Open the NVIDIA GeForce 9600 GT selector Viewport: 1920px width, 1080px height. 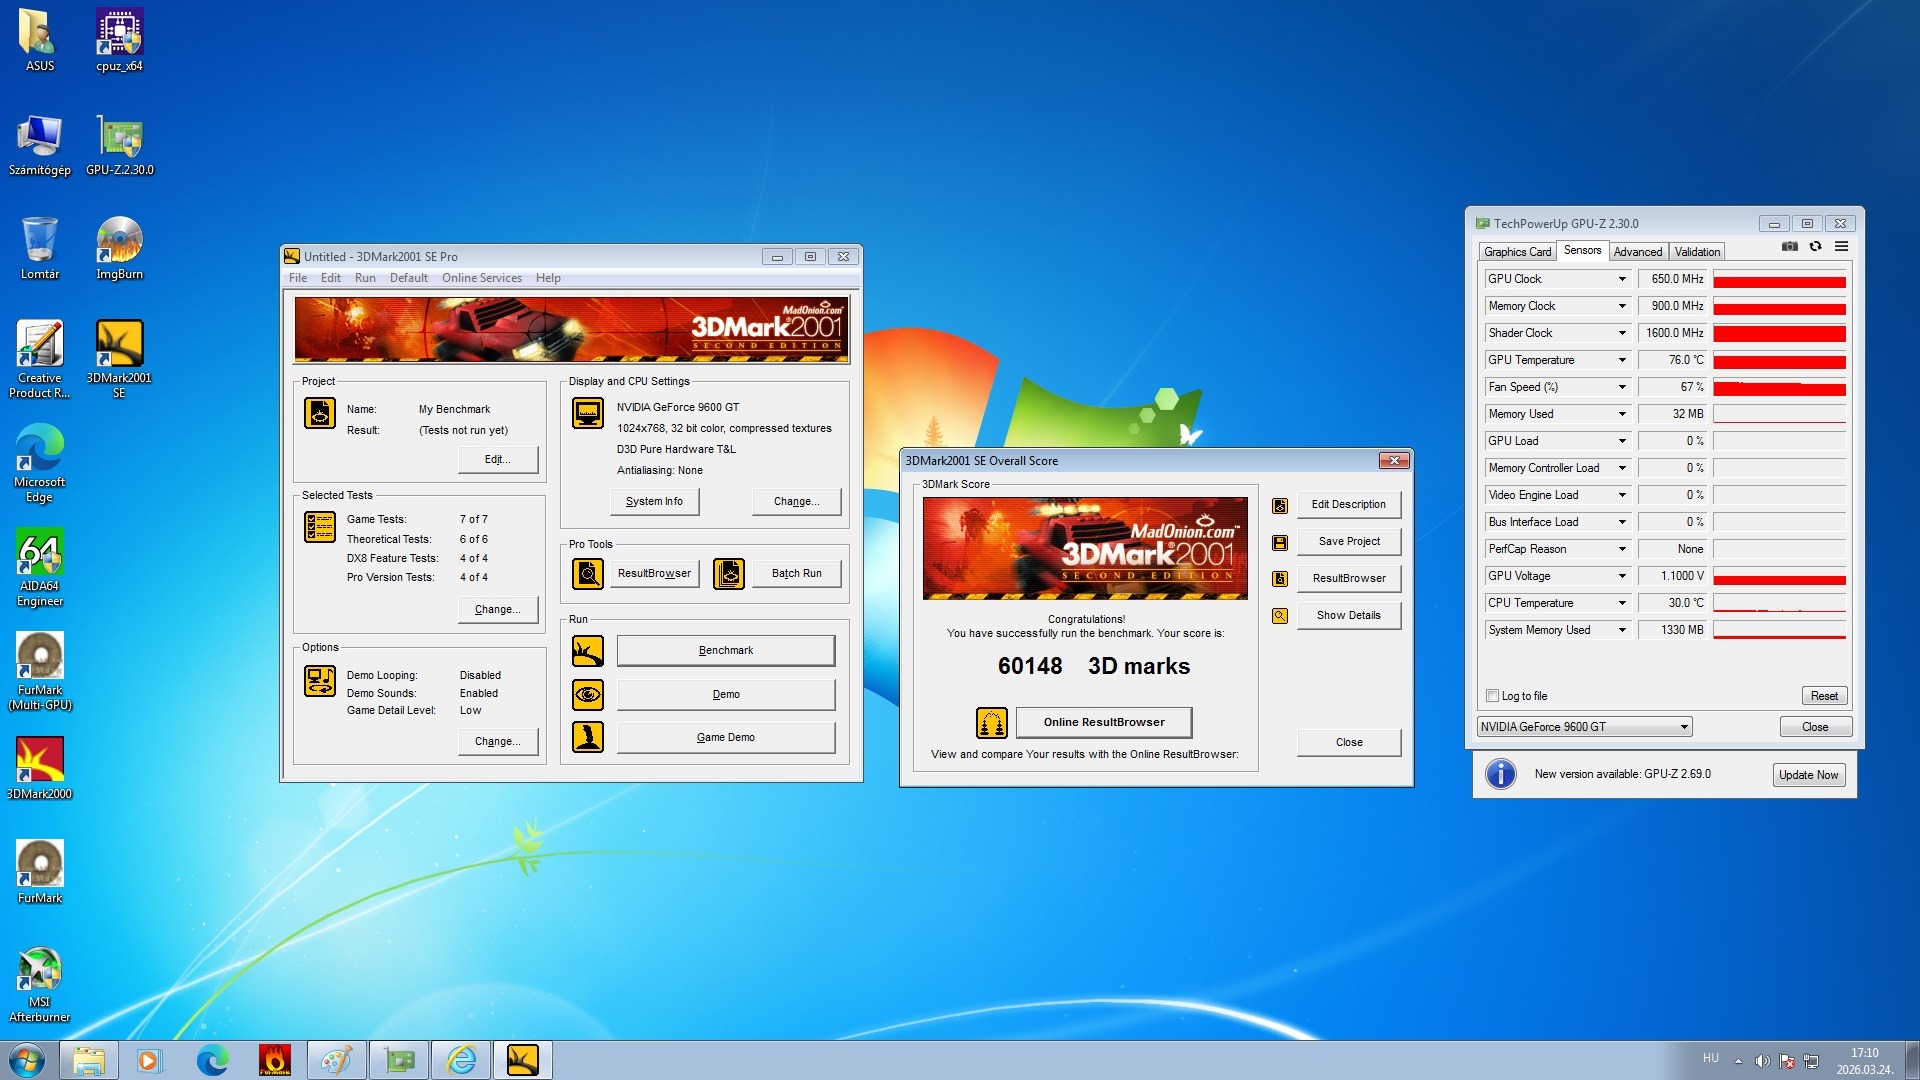pos(1584,727)
